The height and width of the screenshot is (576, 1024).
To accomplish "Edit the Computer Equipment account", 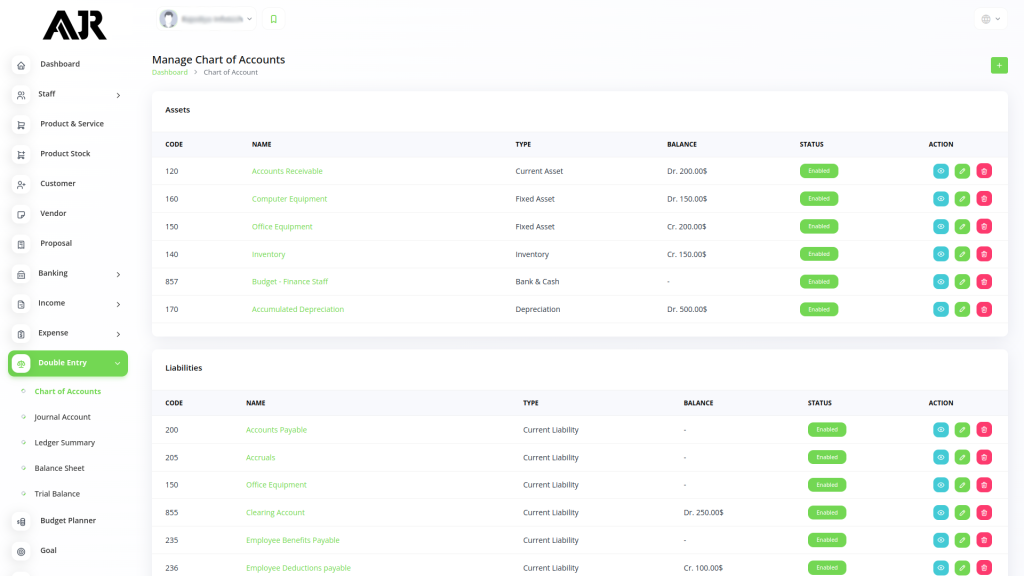I will 962,199.
